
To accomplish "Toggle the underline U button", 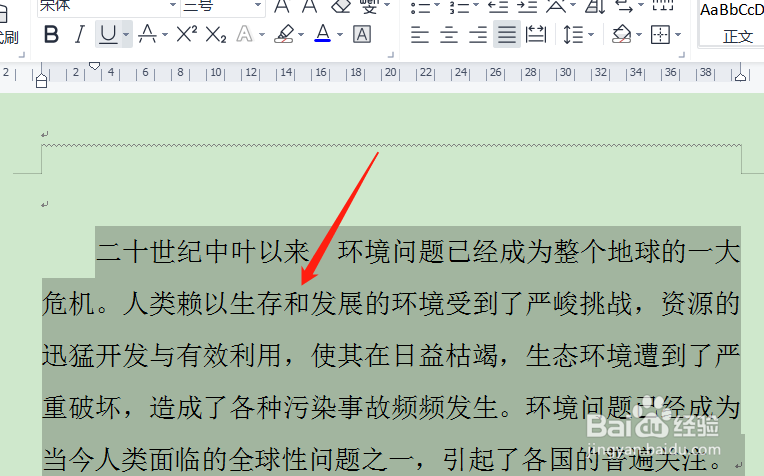I will point(108,35).
